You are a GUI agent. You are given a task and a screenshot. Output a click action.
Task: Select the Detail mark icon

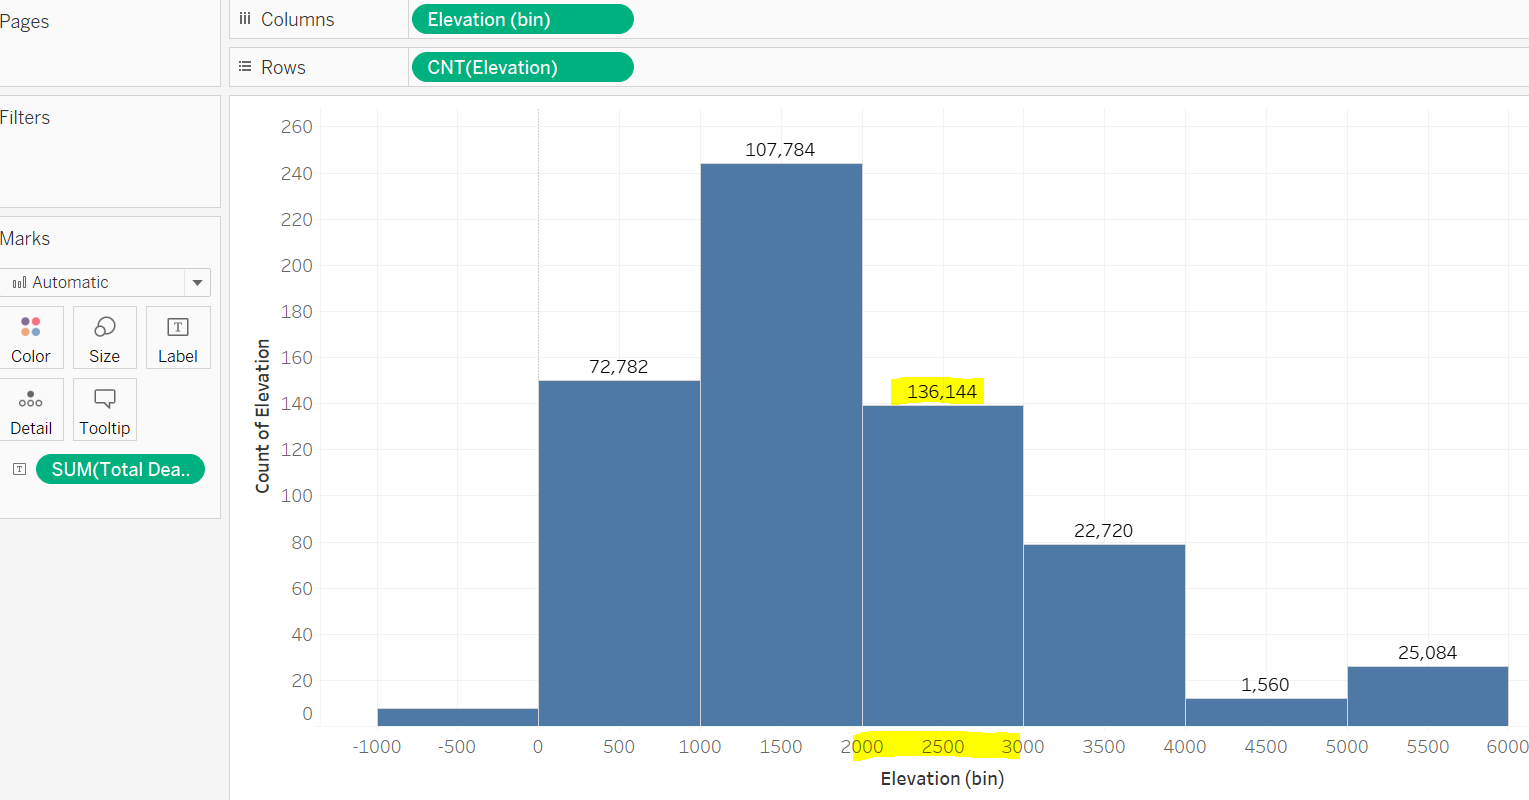coord(31,409)
